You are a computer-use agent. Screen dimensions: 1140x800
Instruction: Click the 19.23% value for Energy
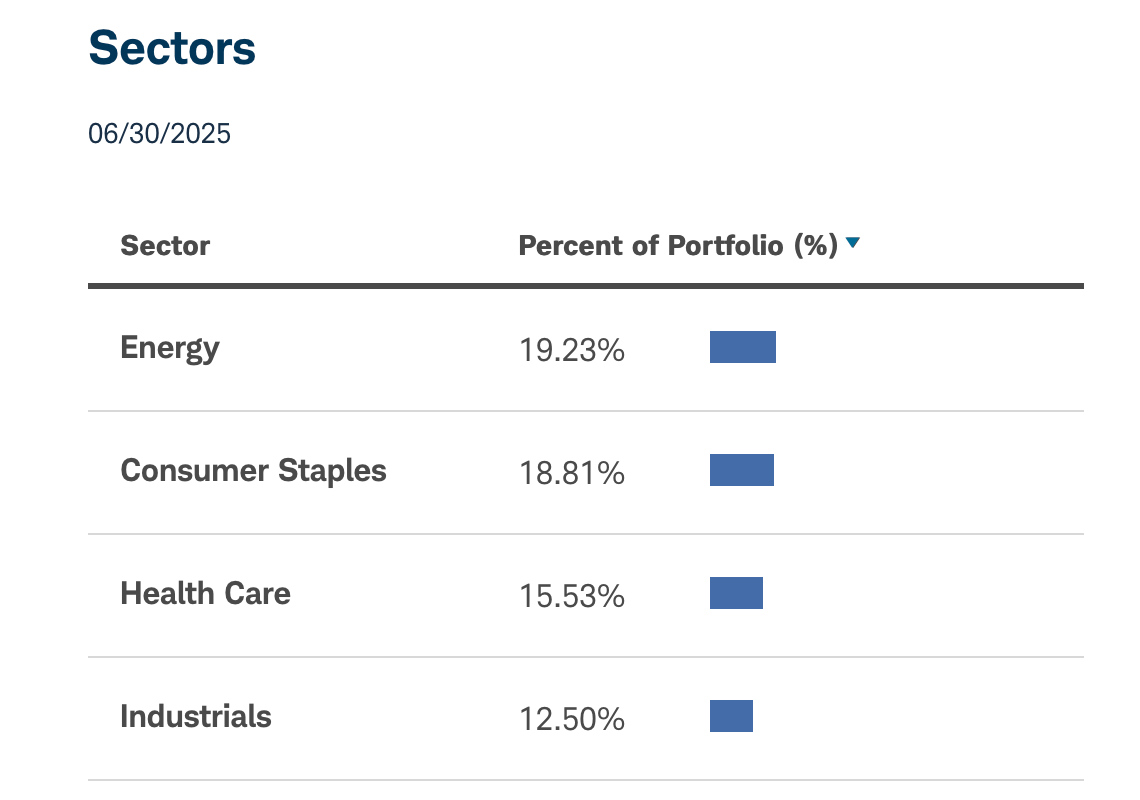tap(571, 350)
